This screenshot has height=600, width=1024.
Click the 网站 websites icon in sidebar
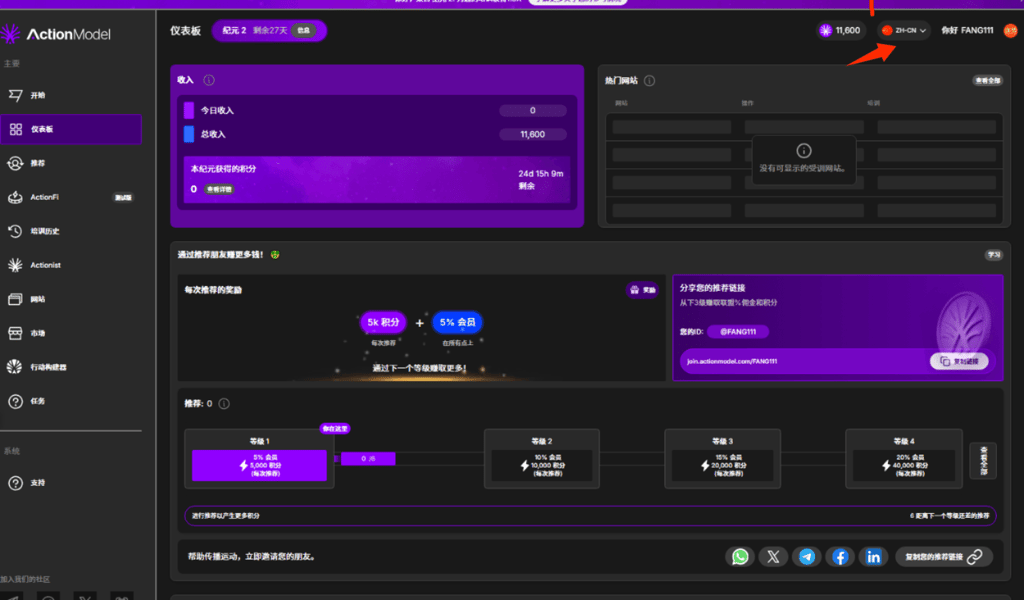point(15,299)
